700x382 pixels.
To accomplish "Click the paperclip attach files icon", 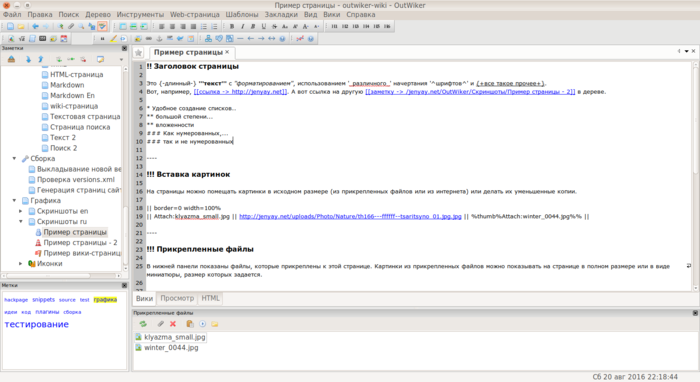I will [x=71, y=26].
